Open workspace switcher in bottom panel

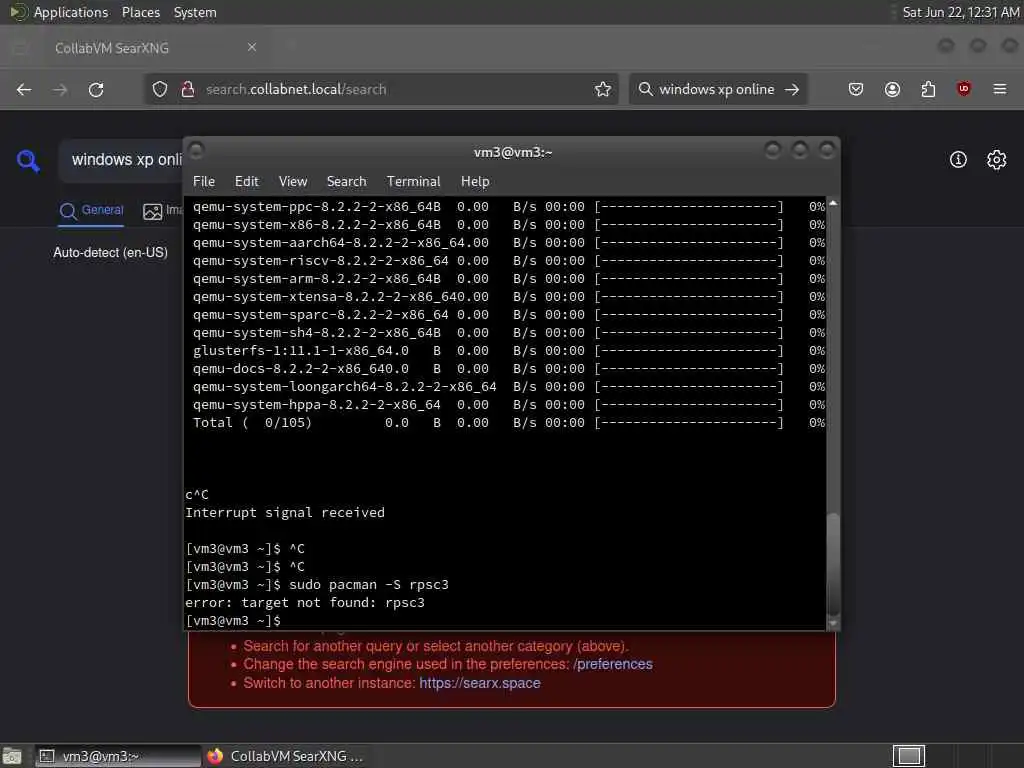click(908, 756)
